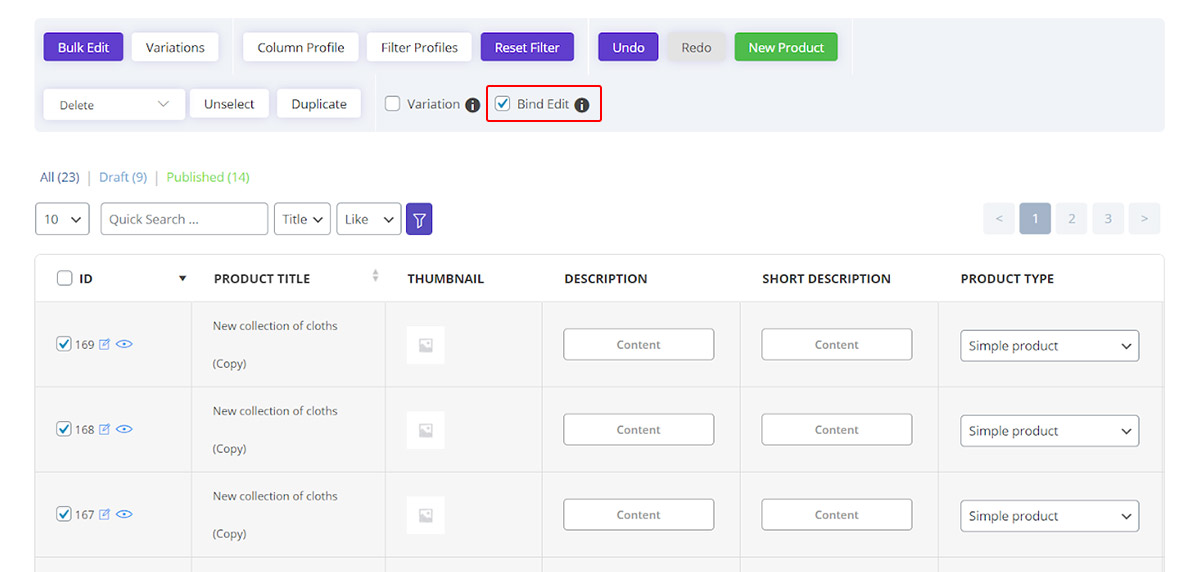Image resolution: width=1200 pixels, height=572 pixels.
Task: Uncheck the Bind Edit checkbox
Action: tap(503, 103)
